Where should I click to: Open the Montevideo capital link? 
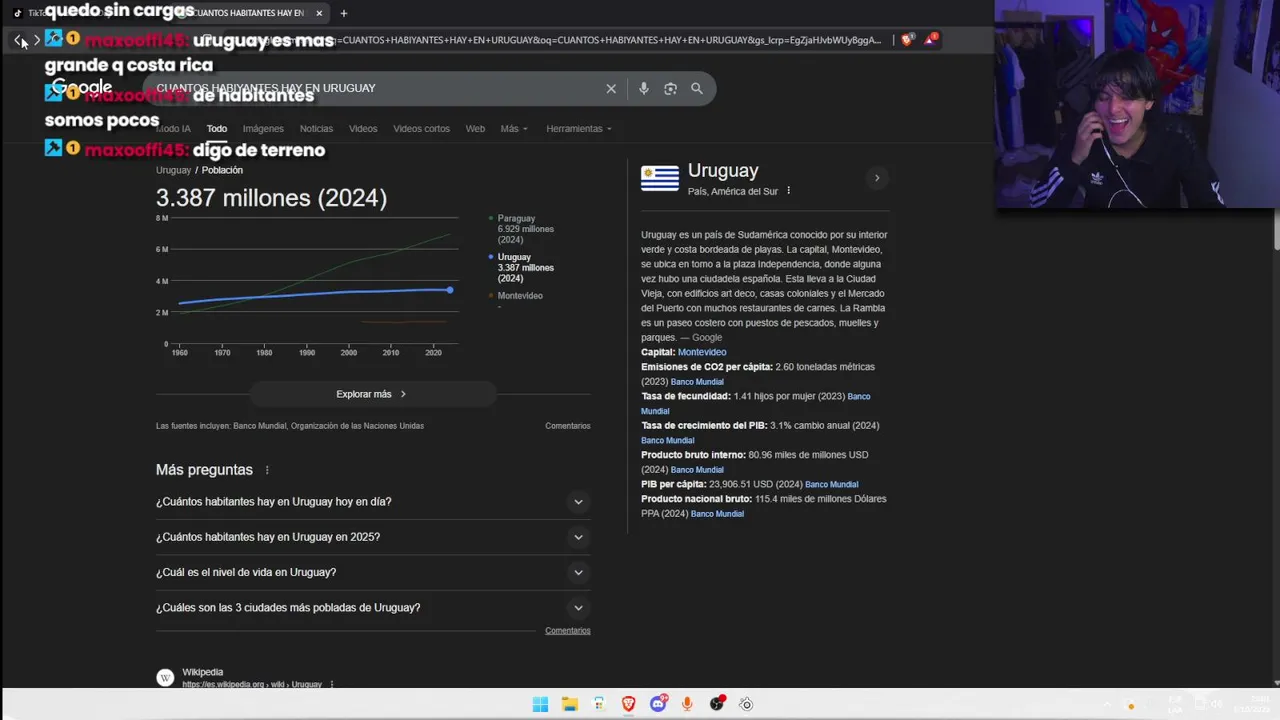(x=702, y=352)
